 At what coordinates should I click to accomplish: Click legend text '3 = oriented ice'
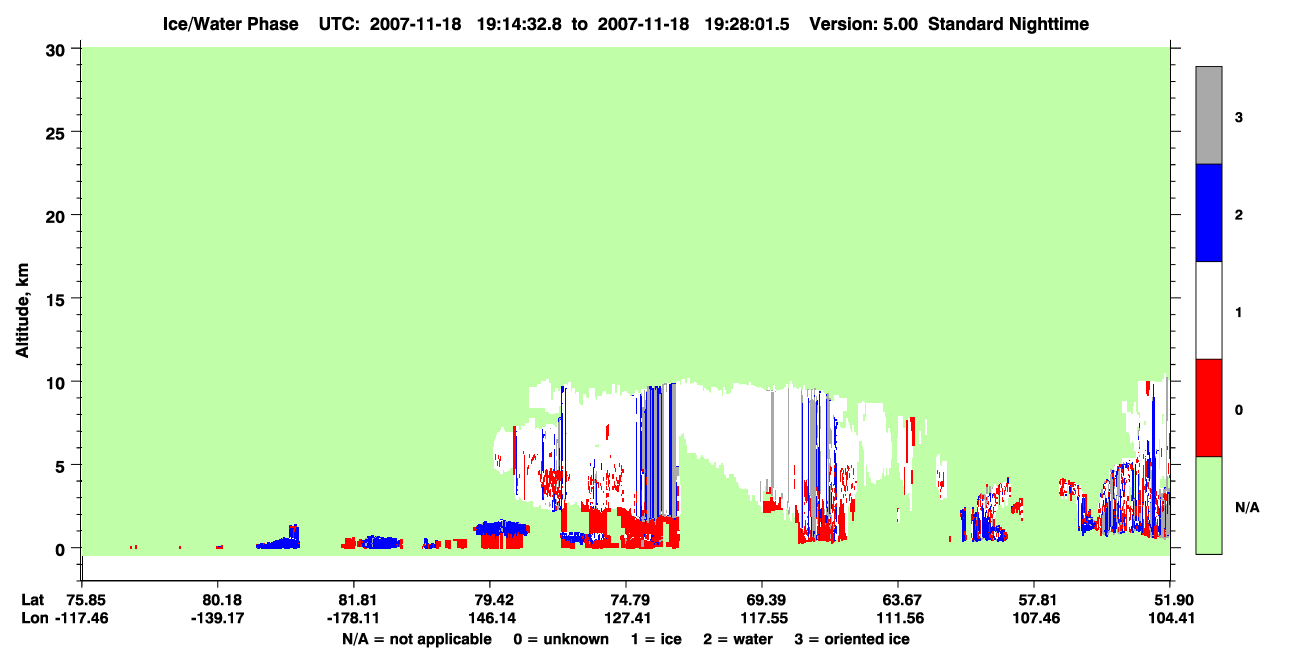[852, 639]
